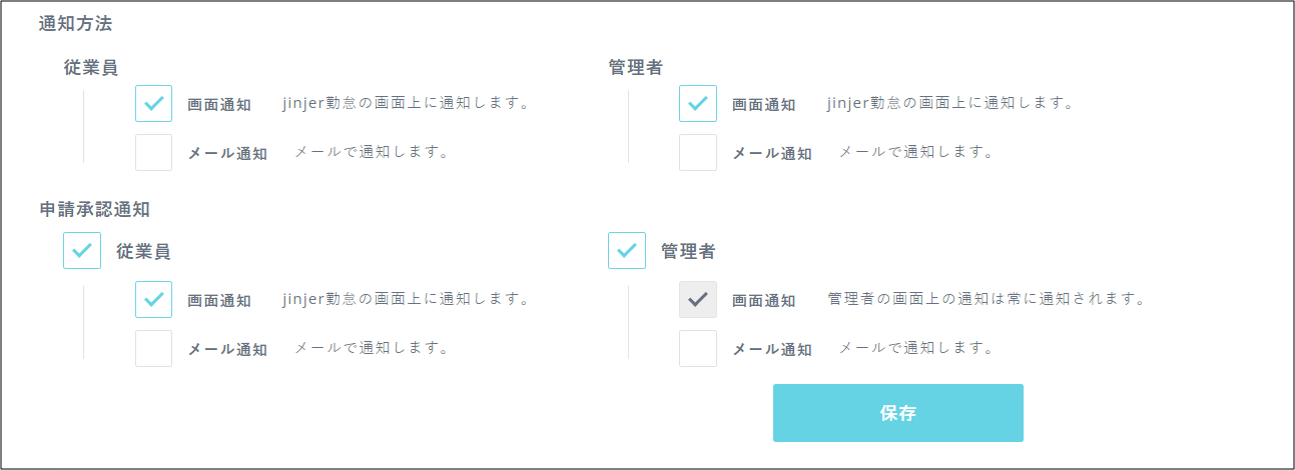Uncheck 画面通知 checkbox for 従業員 under 通知方法
Screen dimensions: 1295x470
pos(153,103)
